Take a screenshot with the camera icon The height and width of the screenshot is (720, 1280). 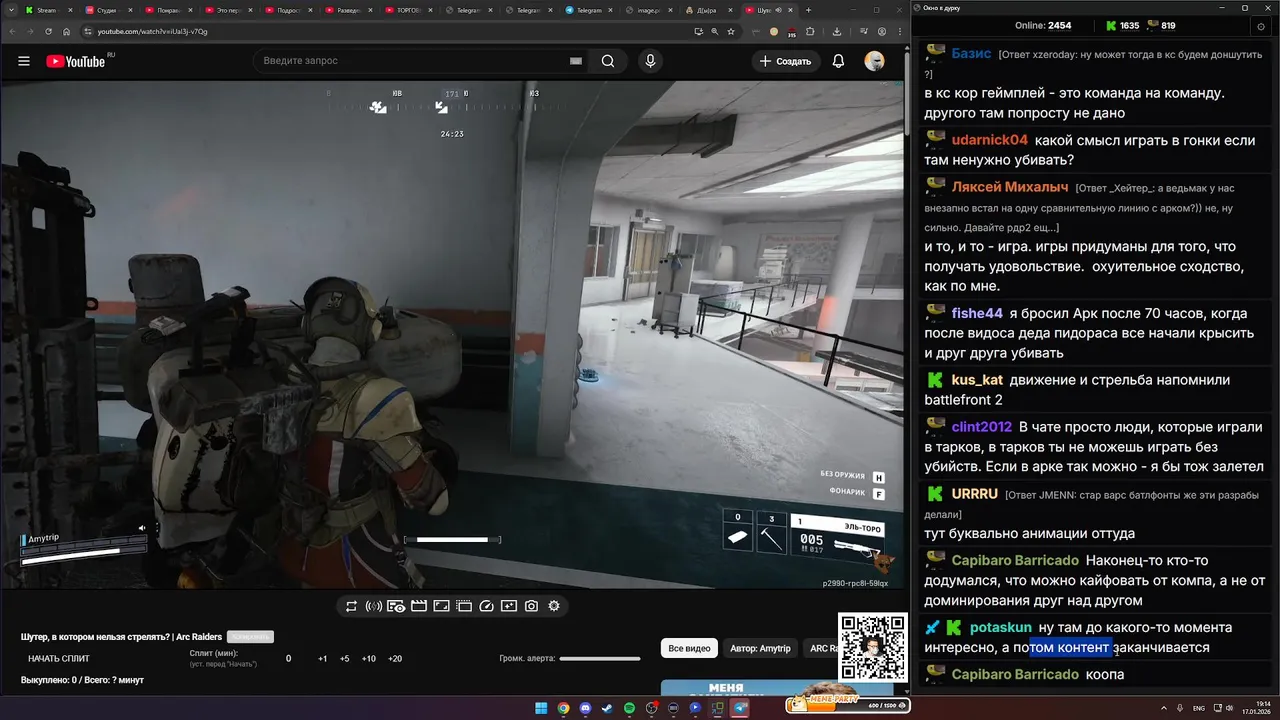coord(531,606)
